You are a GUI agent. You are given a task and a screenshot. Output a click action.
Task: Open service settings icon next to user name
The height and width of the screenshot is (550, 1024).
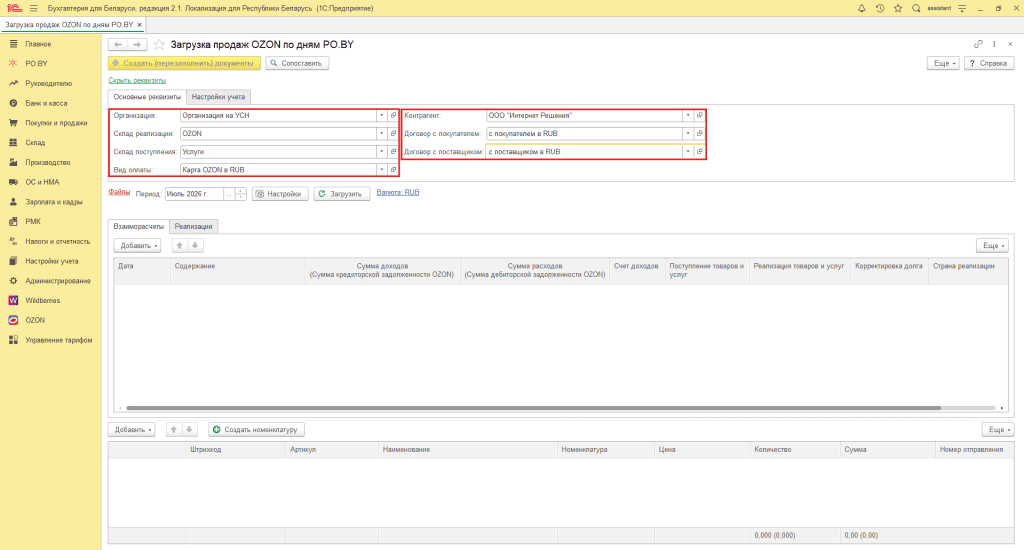pyautogui.click(x=962, y=8)
